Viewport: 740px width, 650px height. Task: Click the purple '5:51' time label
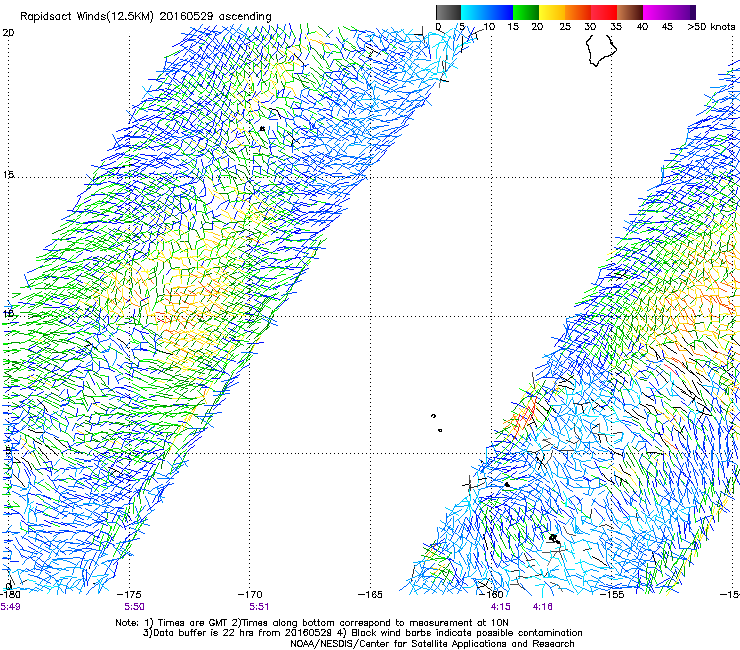259,607
